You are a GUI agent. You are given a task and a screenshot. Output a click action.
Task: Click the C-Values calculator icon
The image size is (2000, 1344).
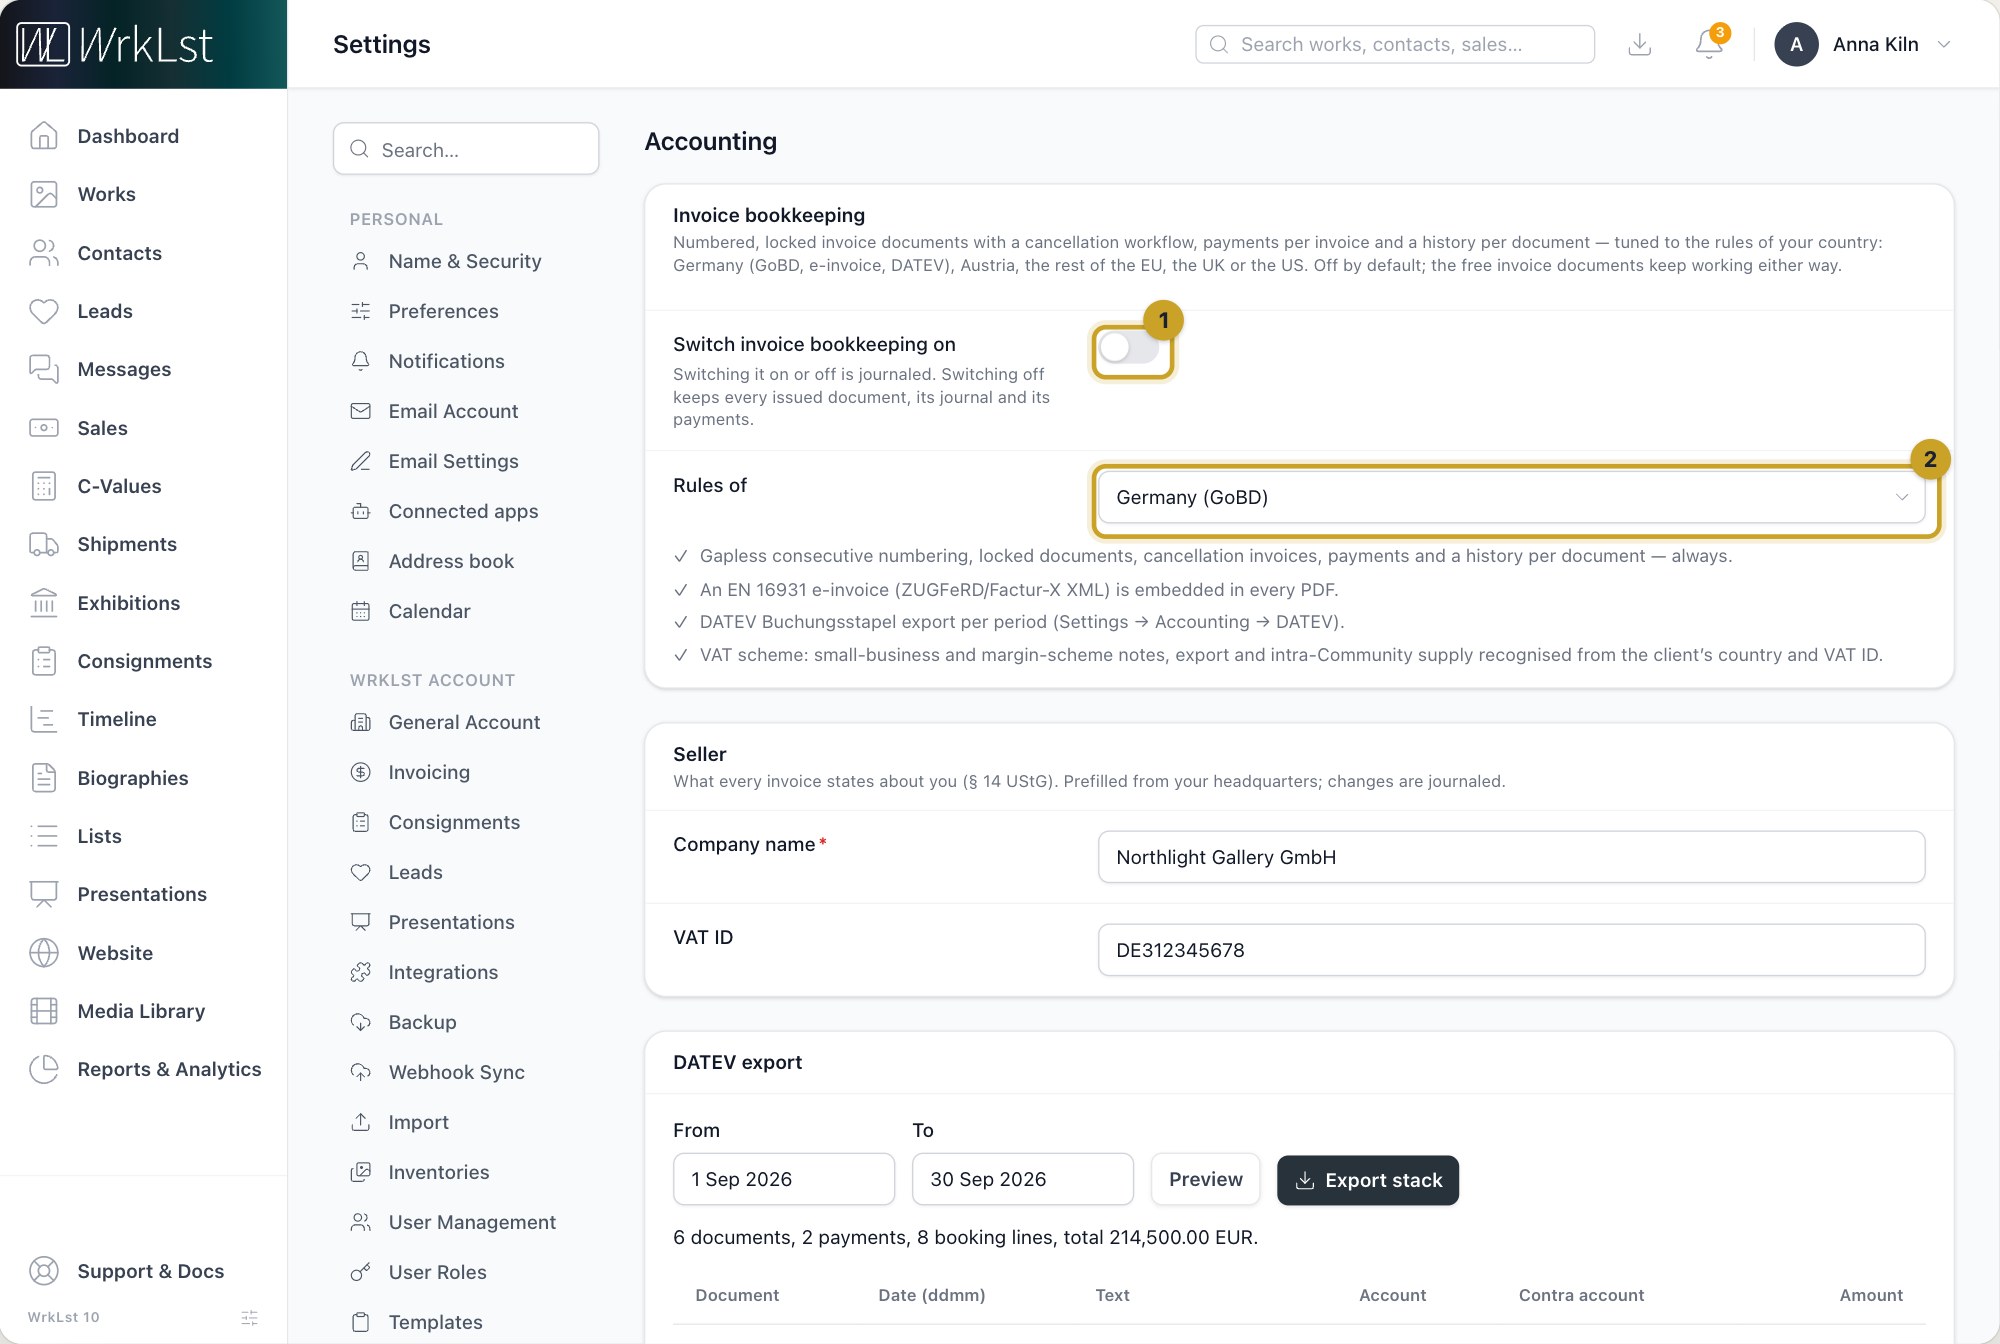coord(44,486)
